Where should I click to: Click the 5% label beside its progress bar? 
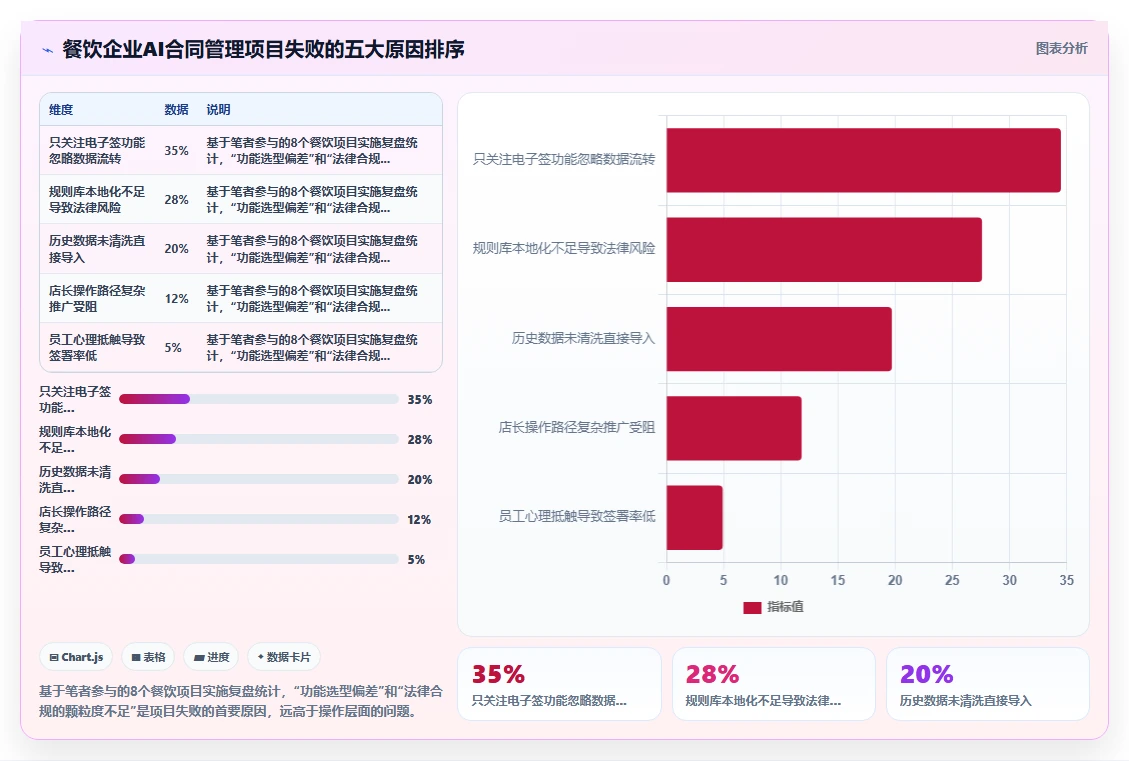(x=416, y=559)
